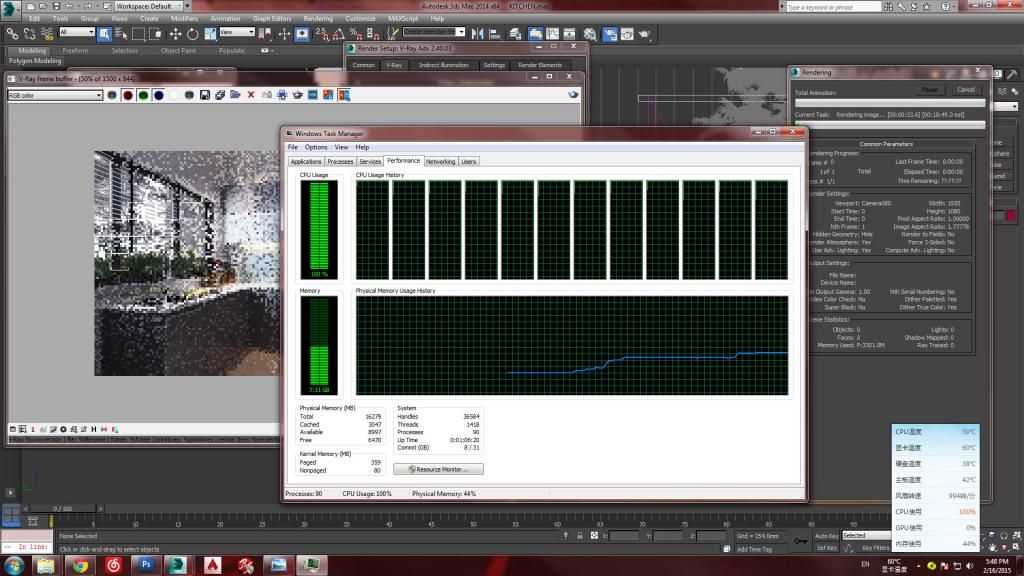Image resolution: width=1024 pixels, height=576 pixels.
Task: Expand the Workspace: Default dropdown
Action: [x=150, y=5]
